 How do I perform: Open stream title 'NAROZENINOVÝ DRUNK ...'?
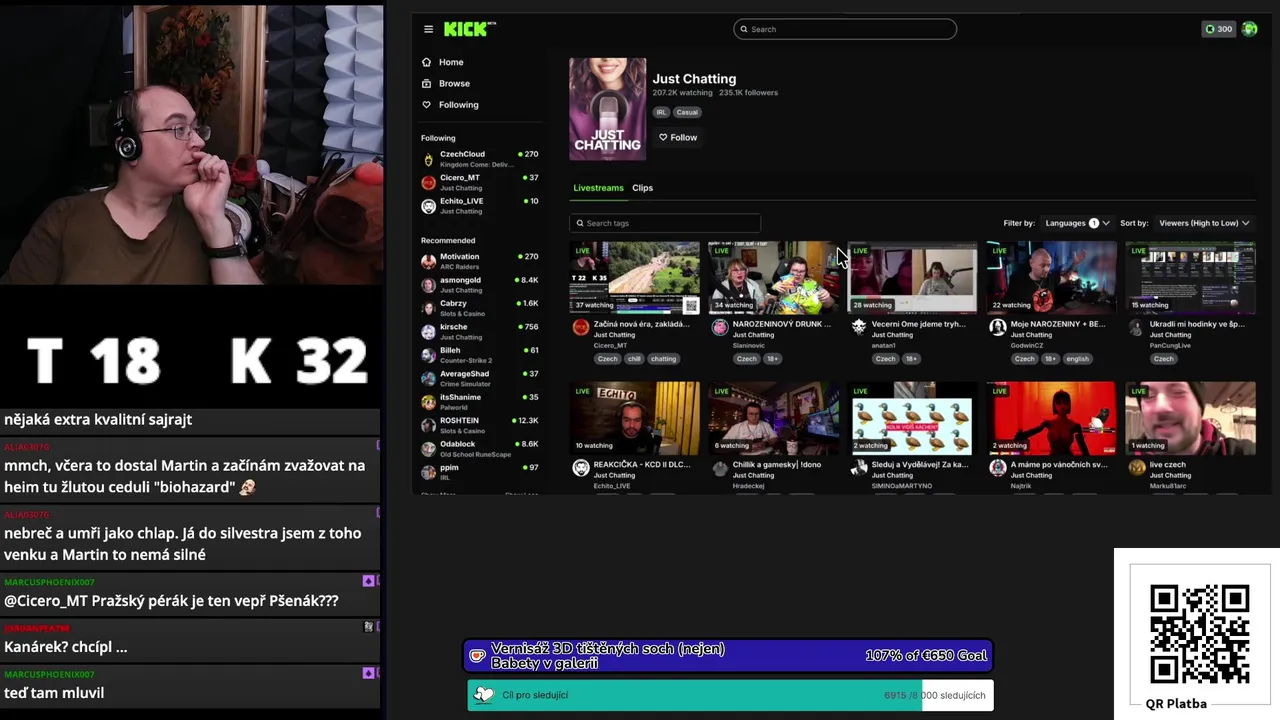782,324
